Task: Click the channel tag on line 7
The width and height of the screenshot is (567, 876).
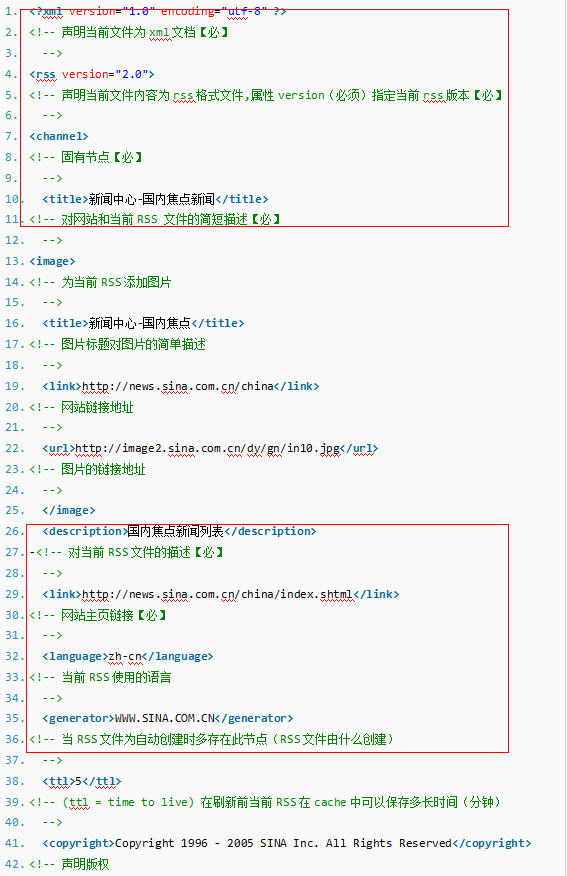Action: [x=59, y=136]
